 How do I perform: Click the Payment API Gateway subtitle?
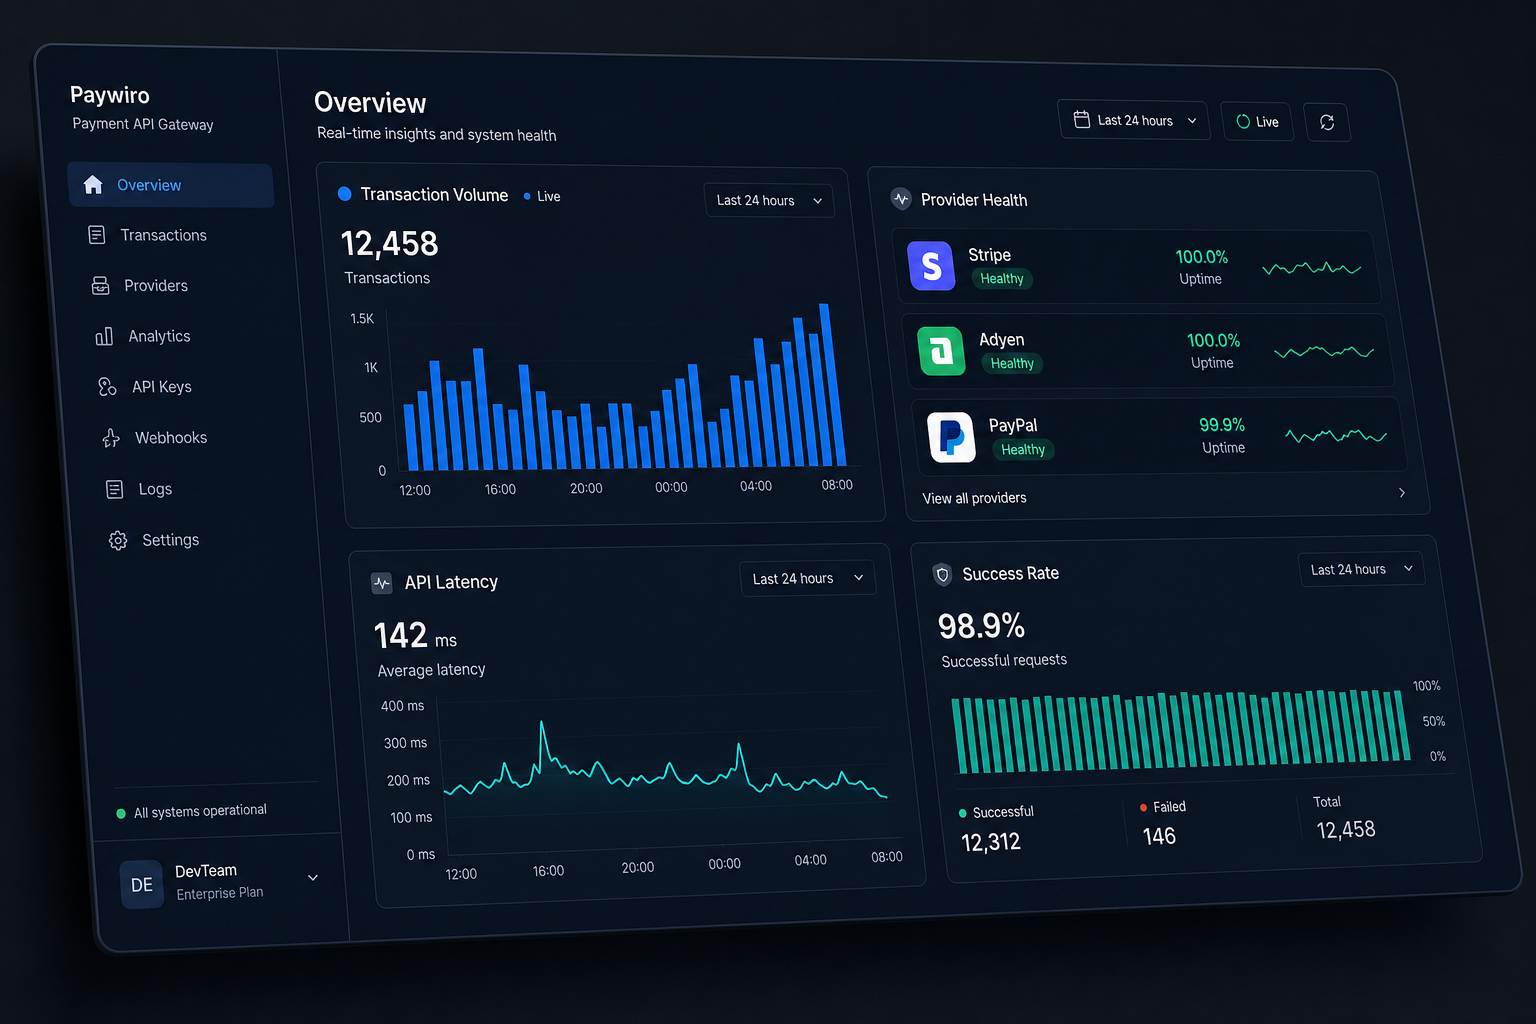point(143,124)
